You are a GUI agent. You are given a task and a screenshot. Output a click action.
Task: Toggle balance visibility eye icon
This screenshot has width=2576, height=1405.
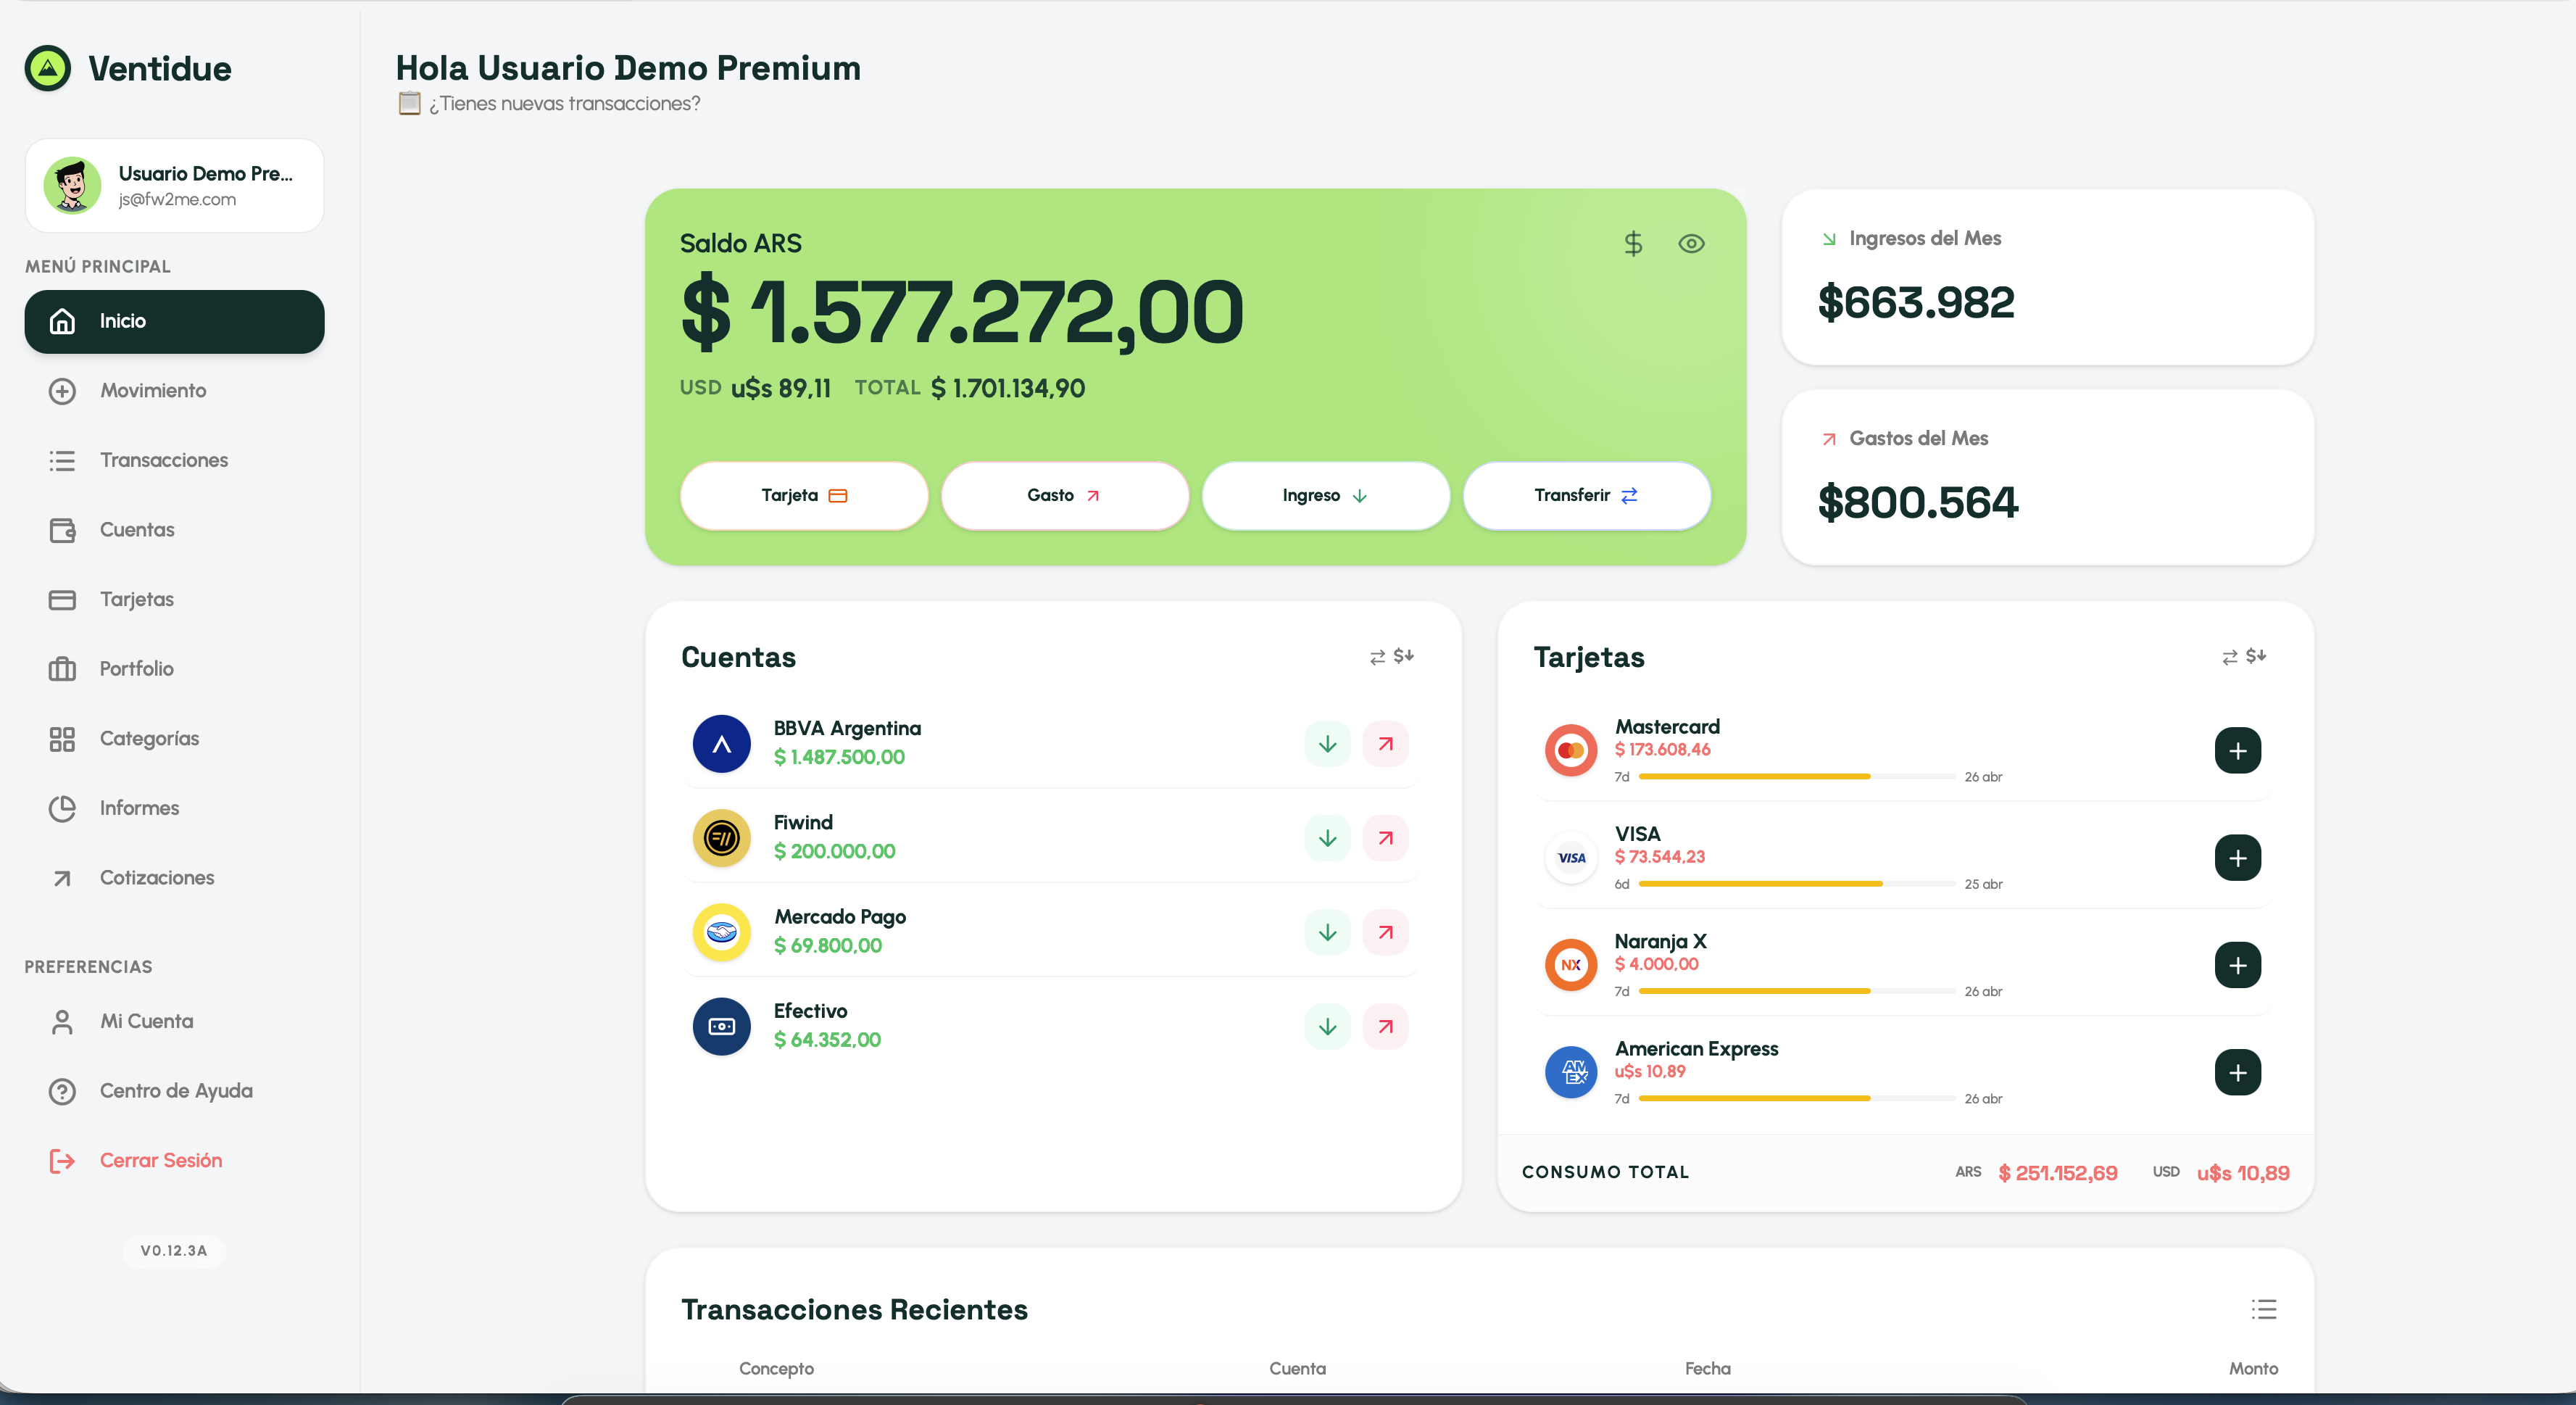point(1691,244)
